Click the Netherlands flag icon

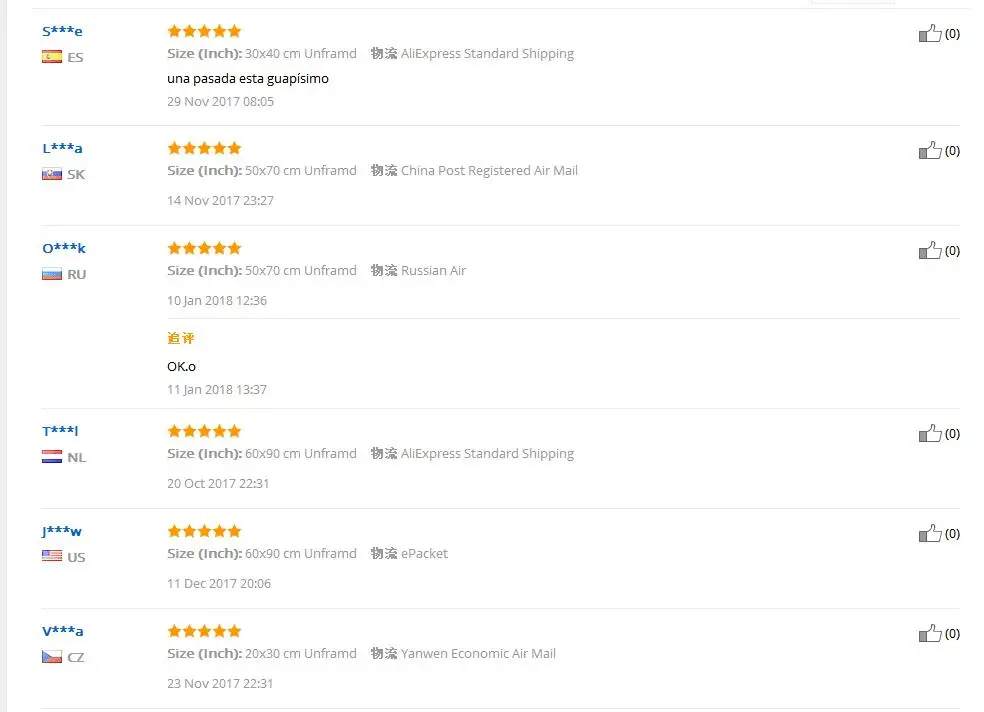52,457
